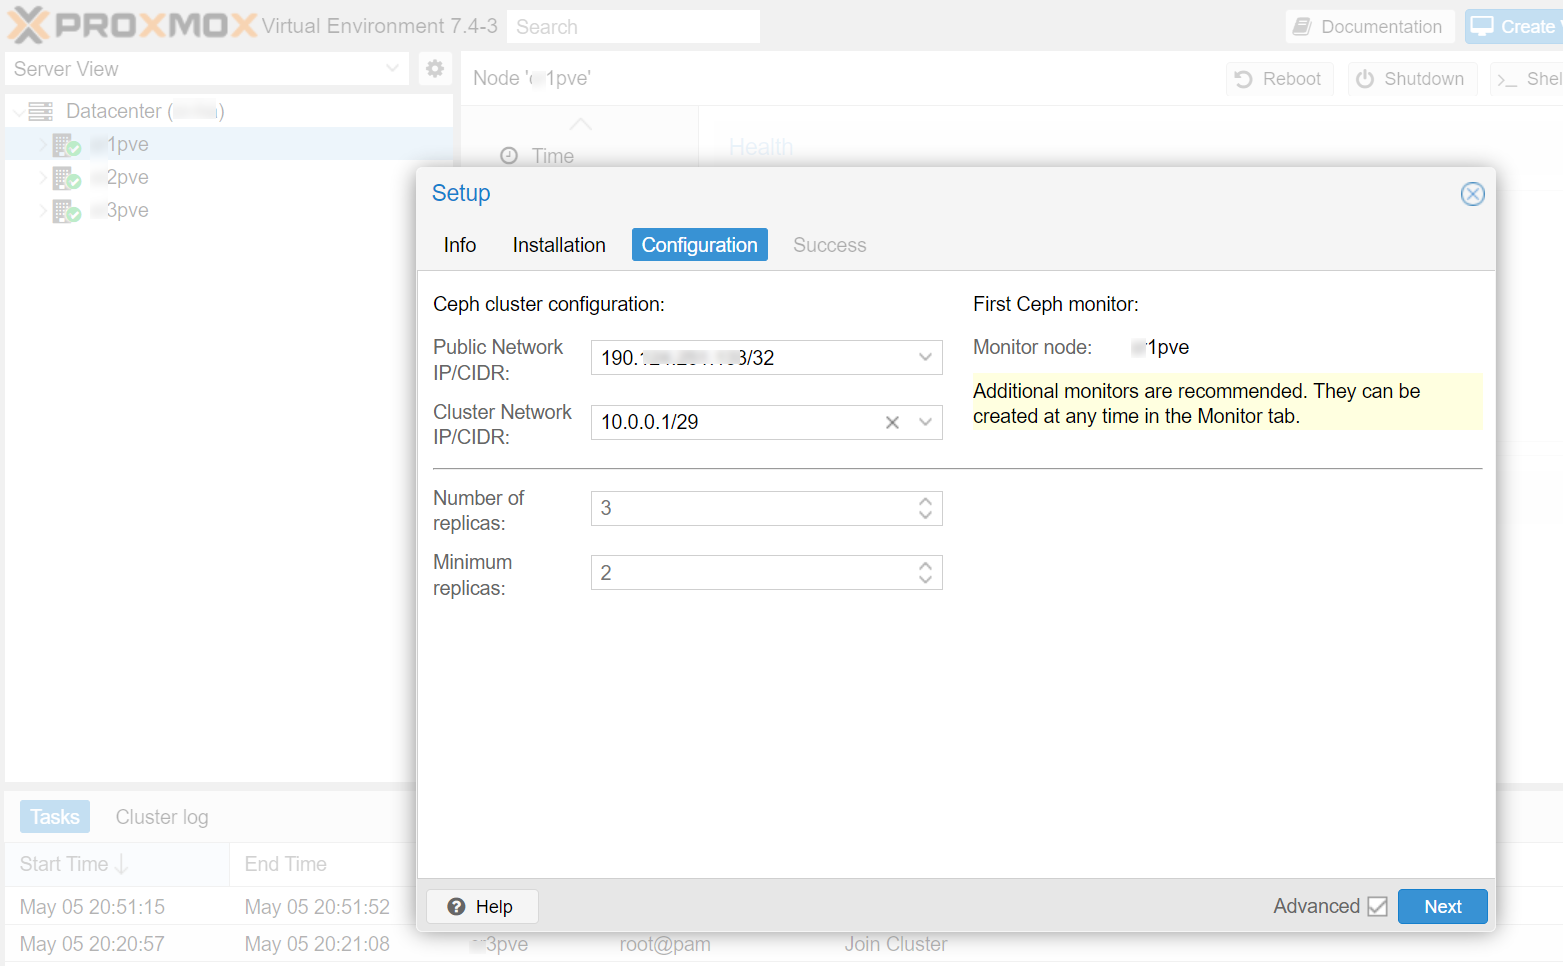Click the Join Cluster task description
Screen dimensions: 1563x966
click(896, 944)
